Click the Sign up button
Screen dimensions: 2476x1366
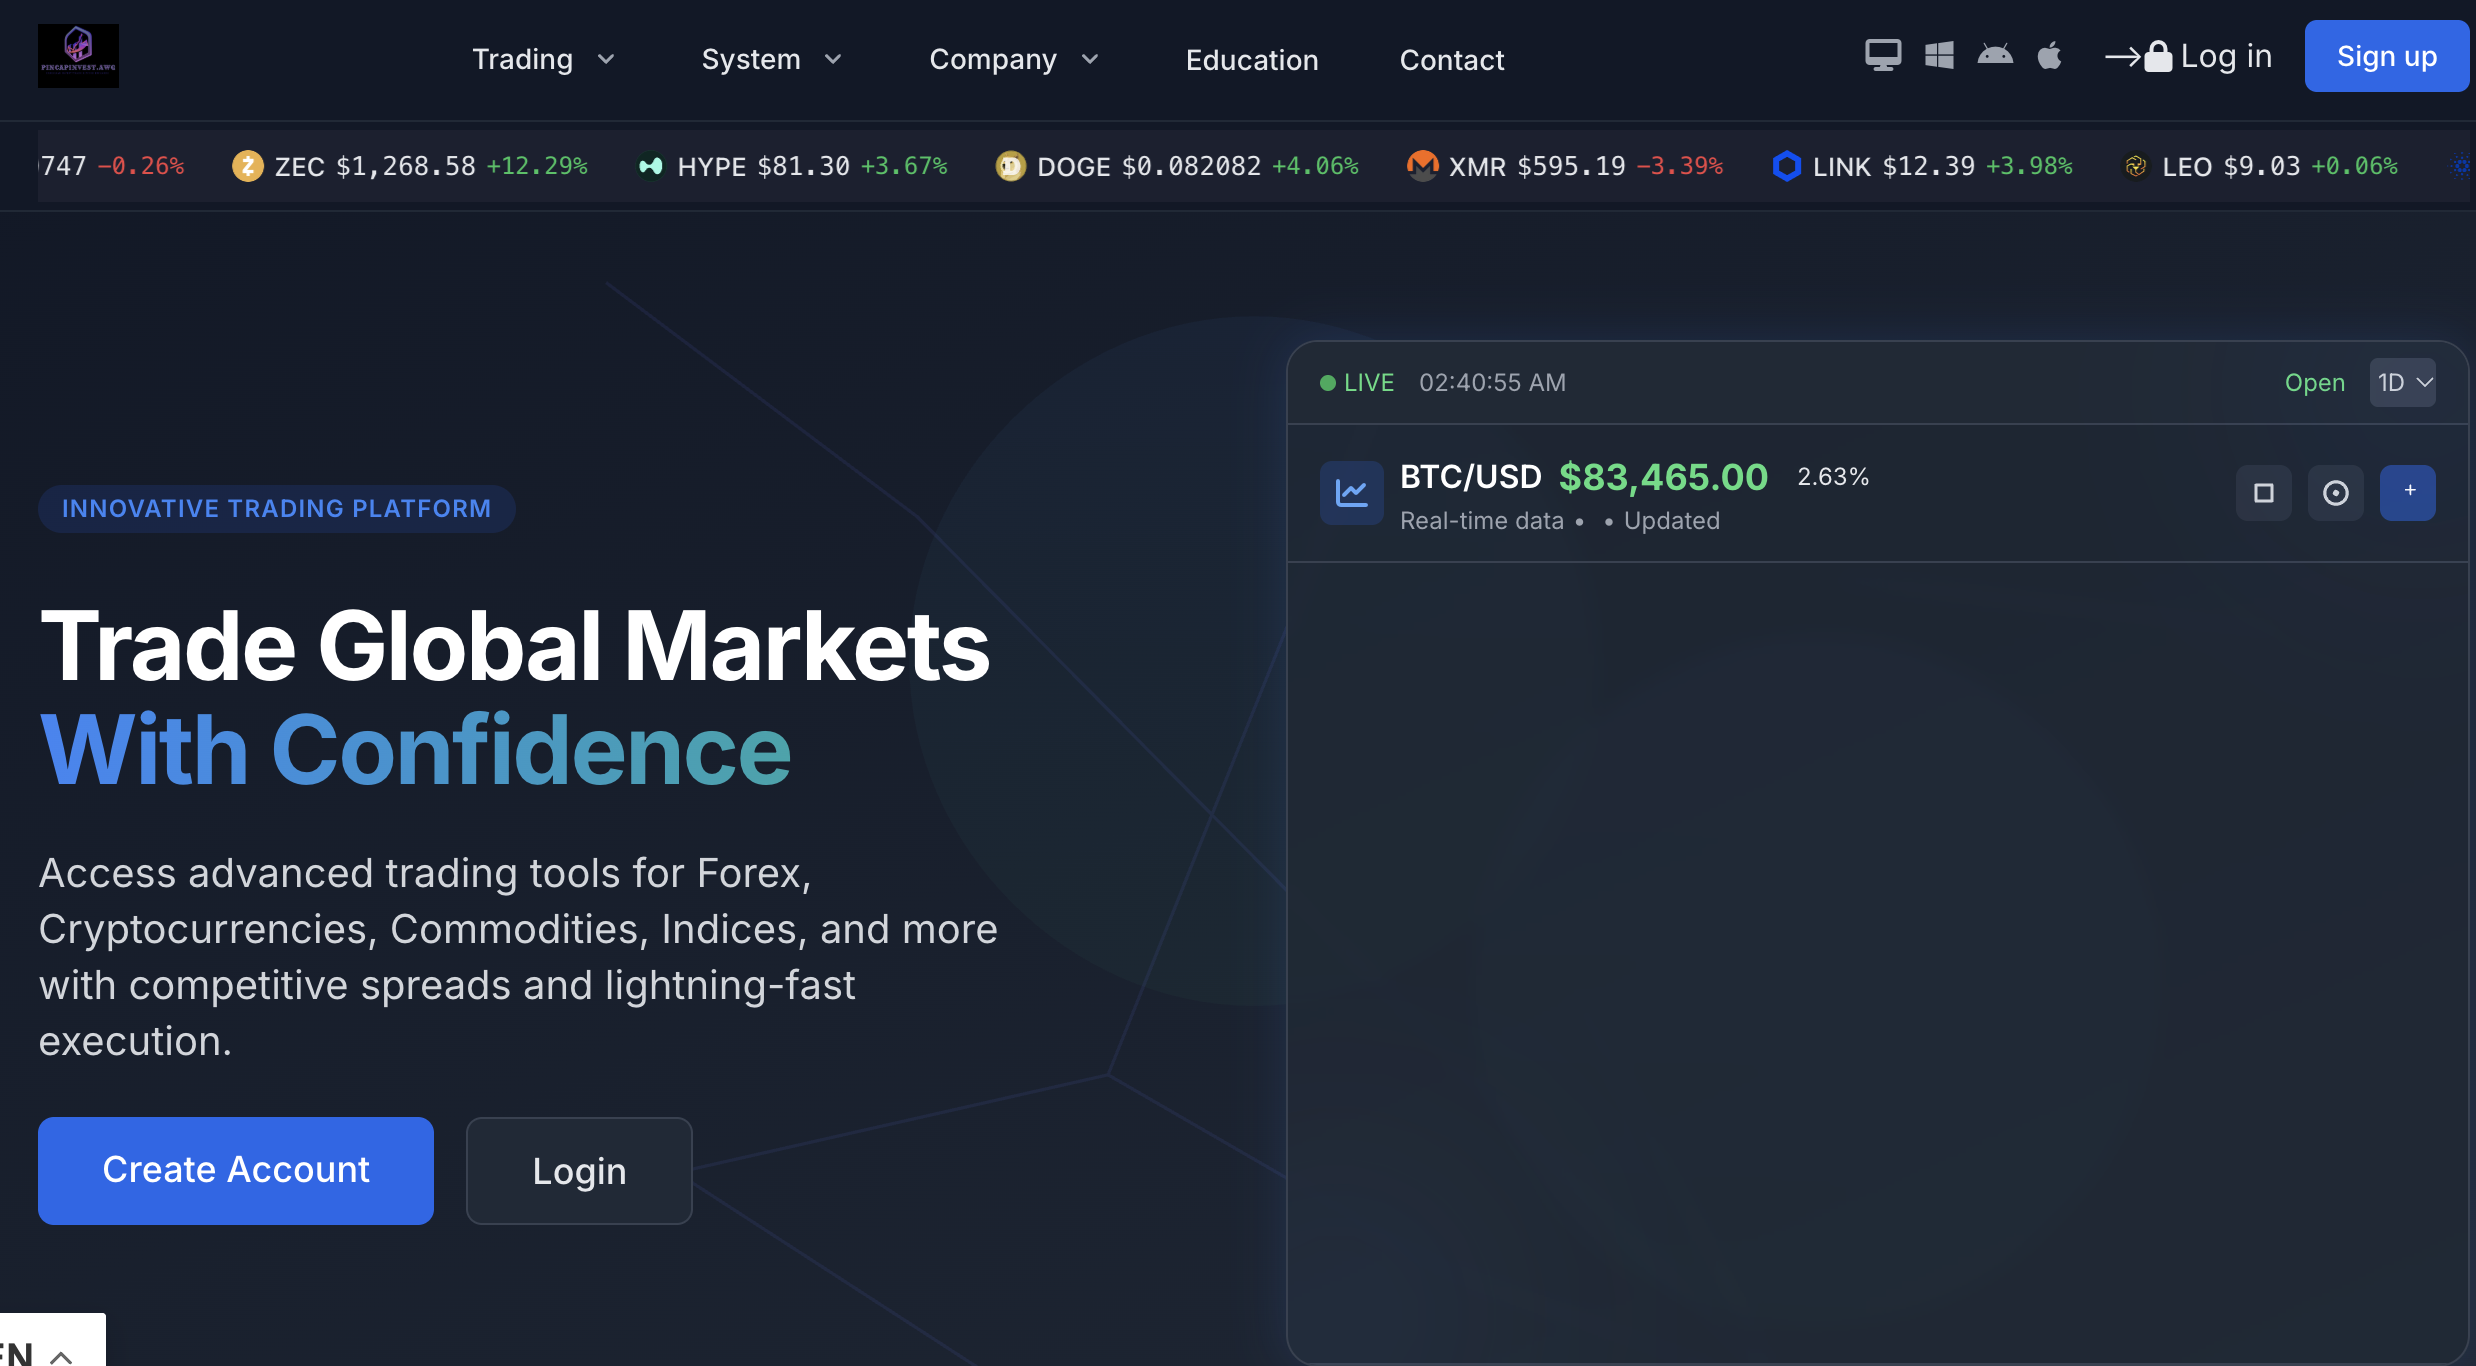point(2387,56)
